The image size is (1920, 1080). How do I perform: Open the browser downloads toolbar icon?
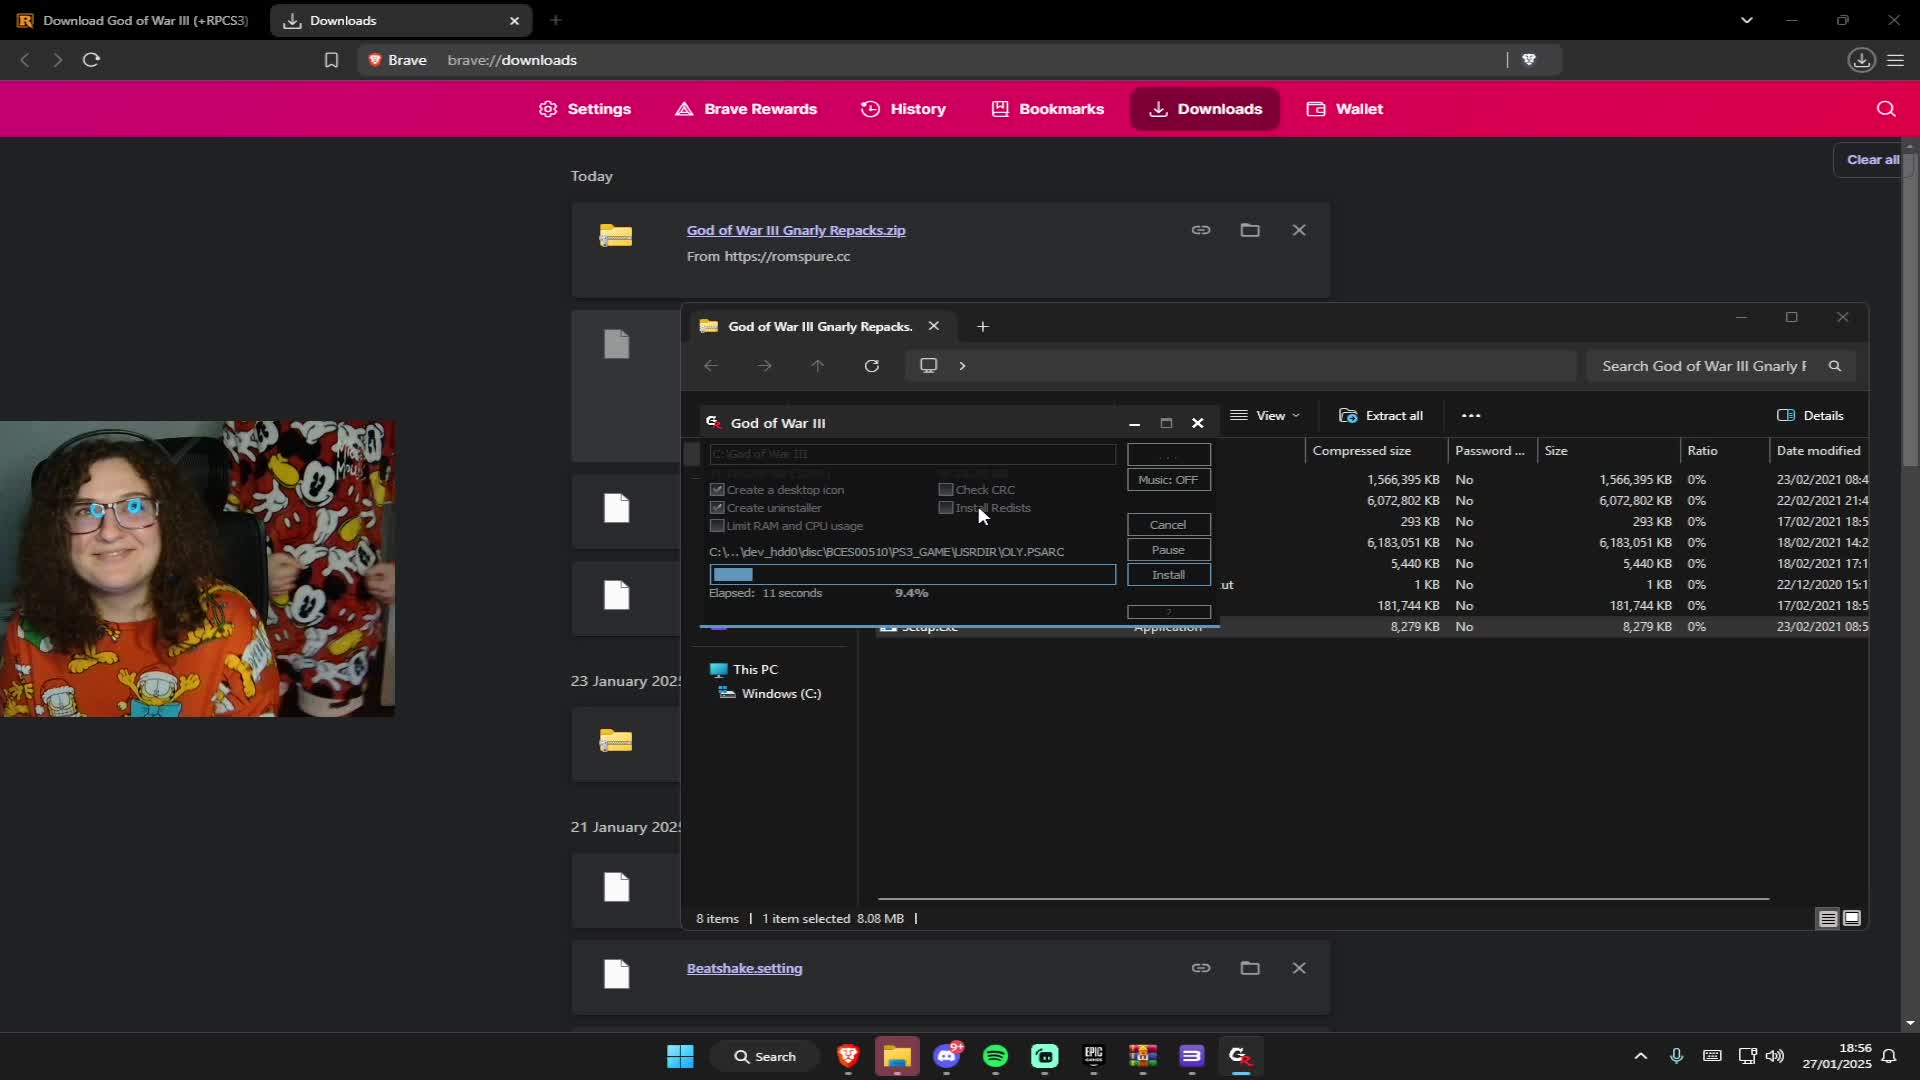(1861, 60)
